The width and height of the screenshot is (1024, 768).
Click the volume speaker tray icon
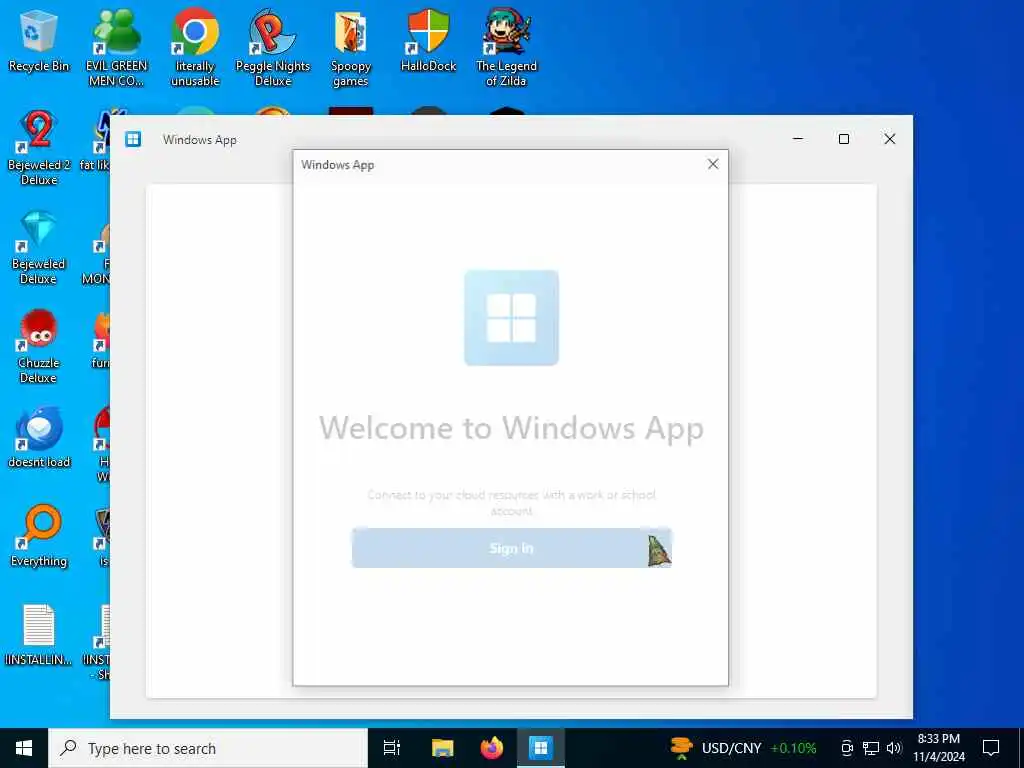[x=894, y=748]
